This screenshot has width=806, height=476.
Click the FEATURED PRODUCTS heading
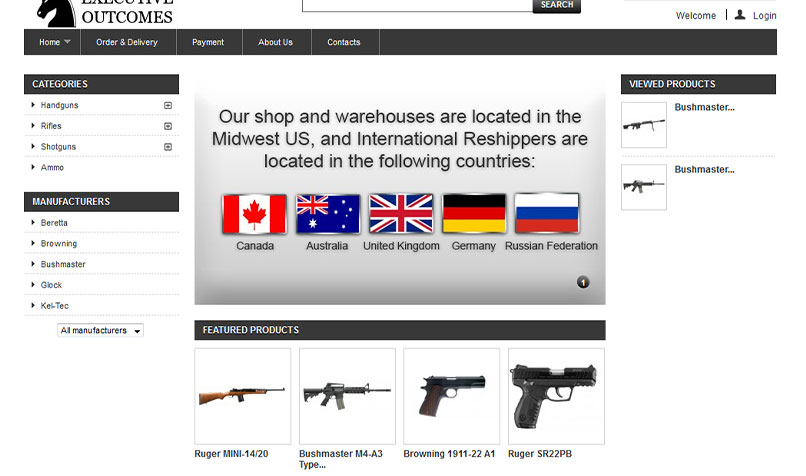(x=251, y=330)
